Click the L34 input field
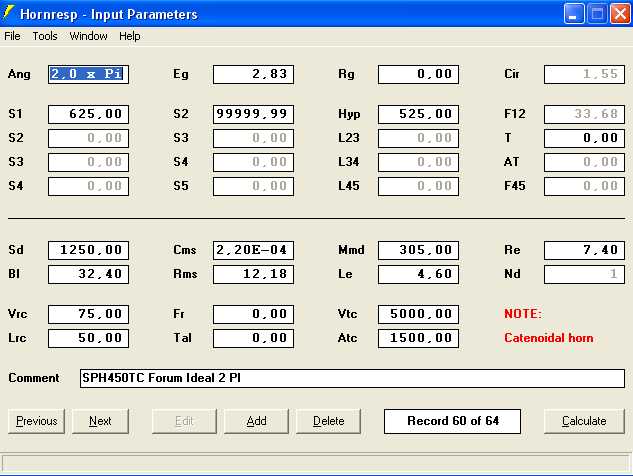Viewport: 633px width, 476px height. pyautogui.click(x=418, y=162)
